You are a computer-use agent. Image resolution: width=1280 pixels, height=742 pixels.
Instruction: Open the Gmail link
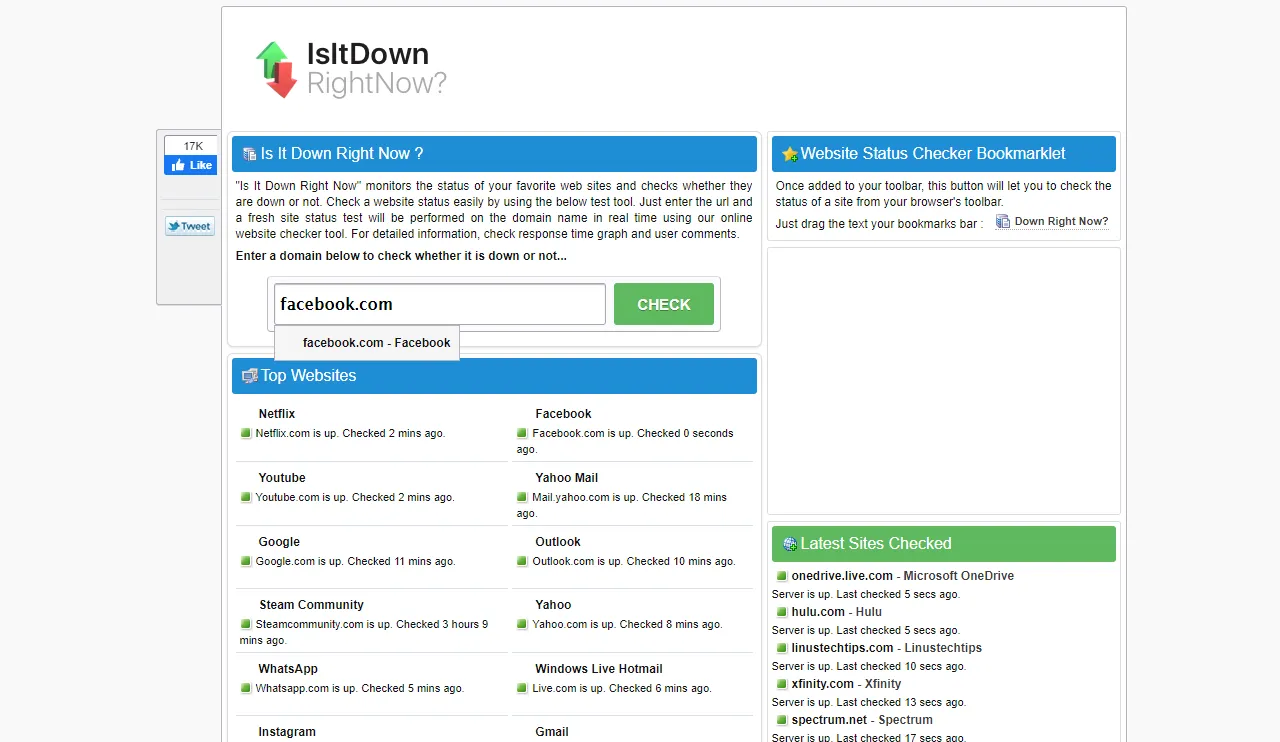pyautogui.click(x=552, y=732)
